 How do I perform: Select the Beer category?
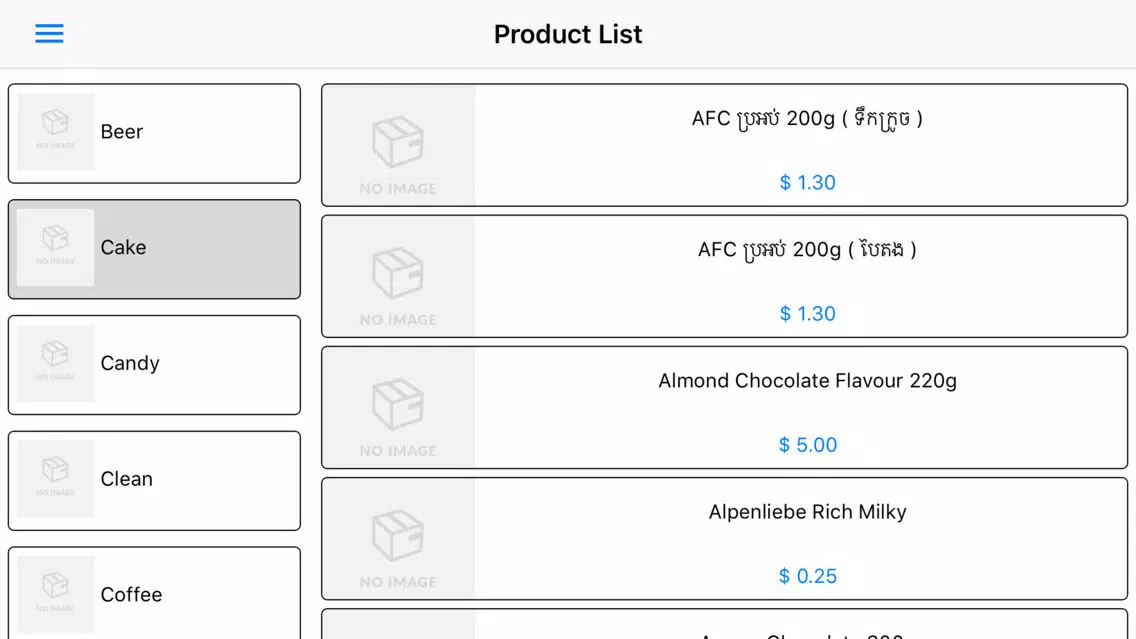tap(154, 133)
